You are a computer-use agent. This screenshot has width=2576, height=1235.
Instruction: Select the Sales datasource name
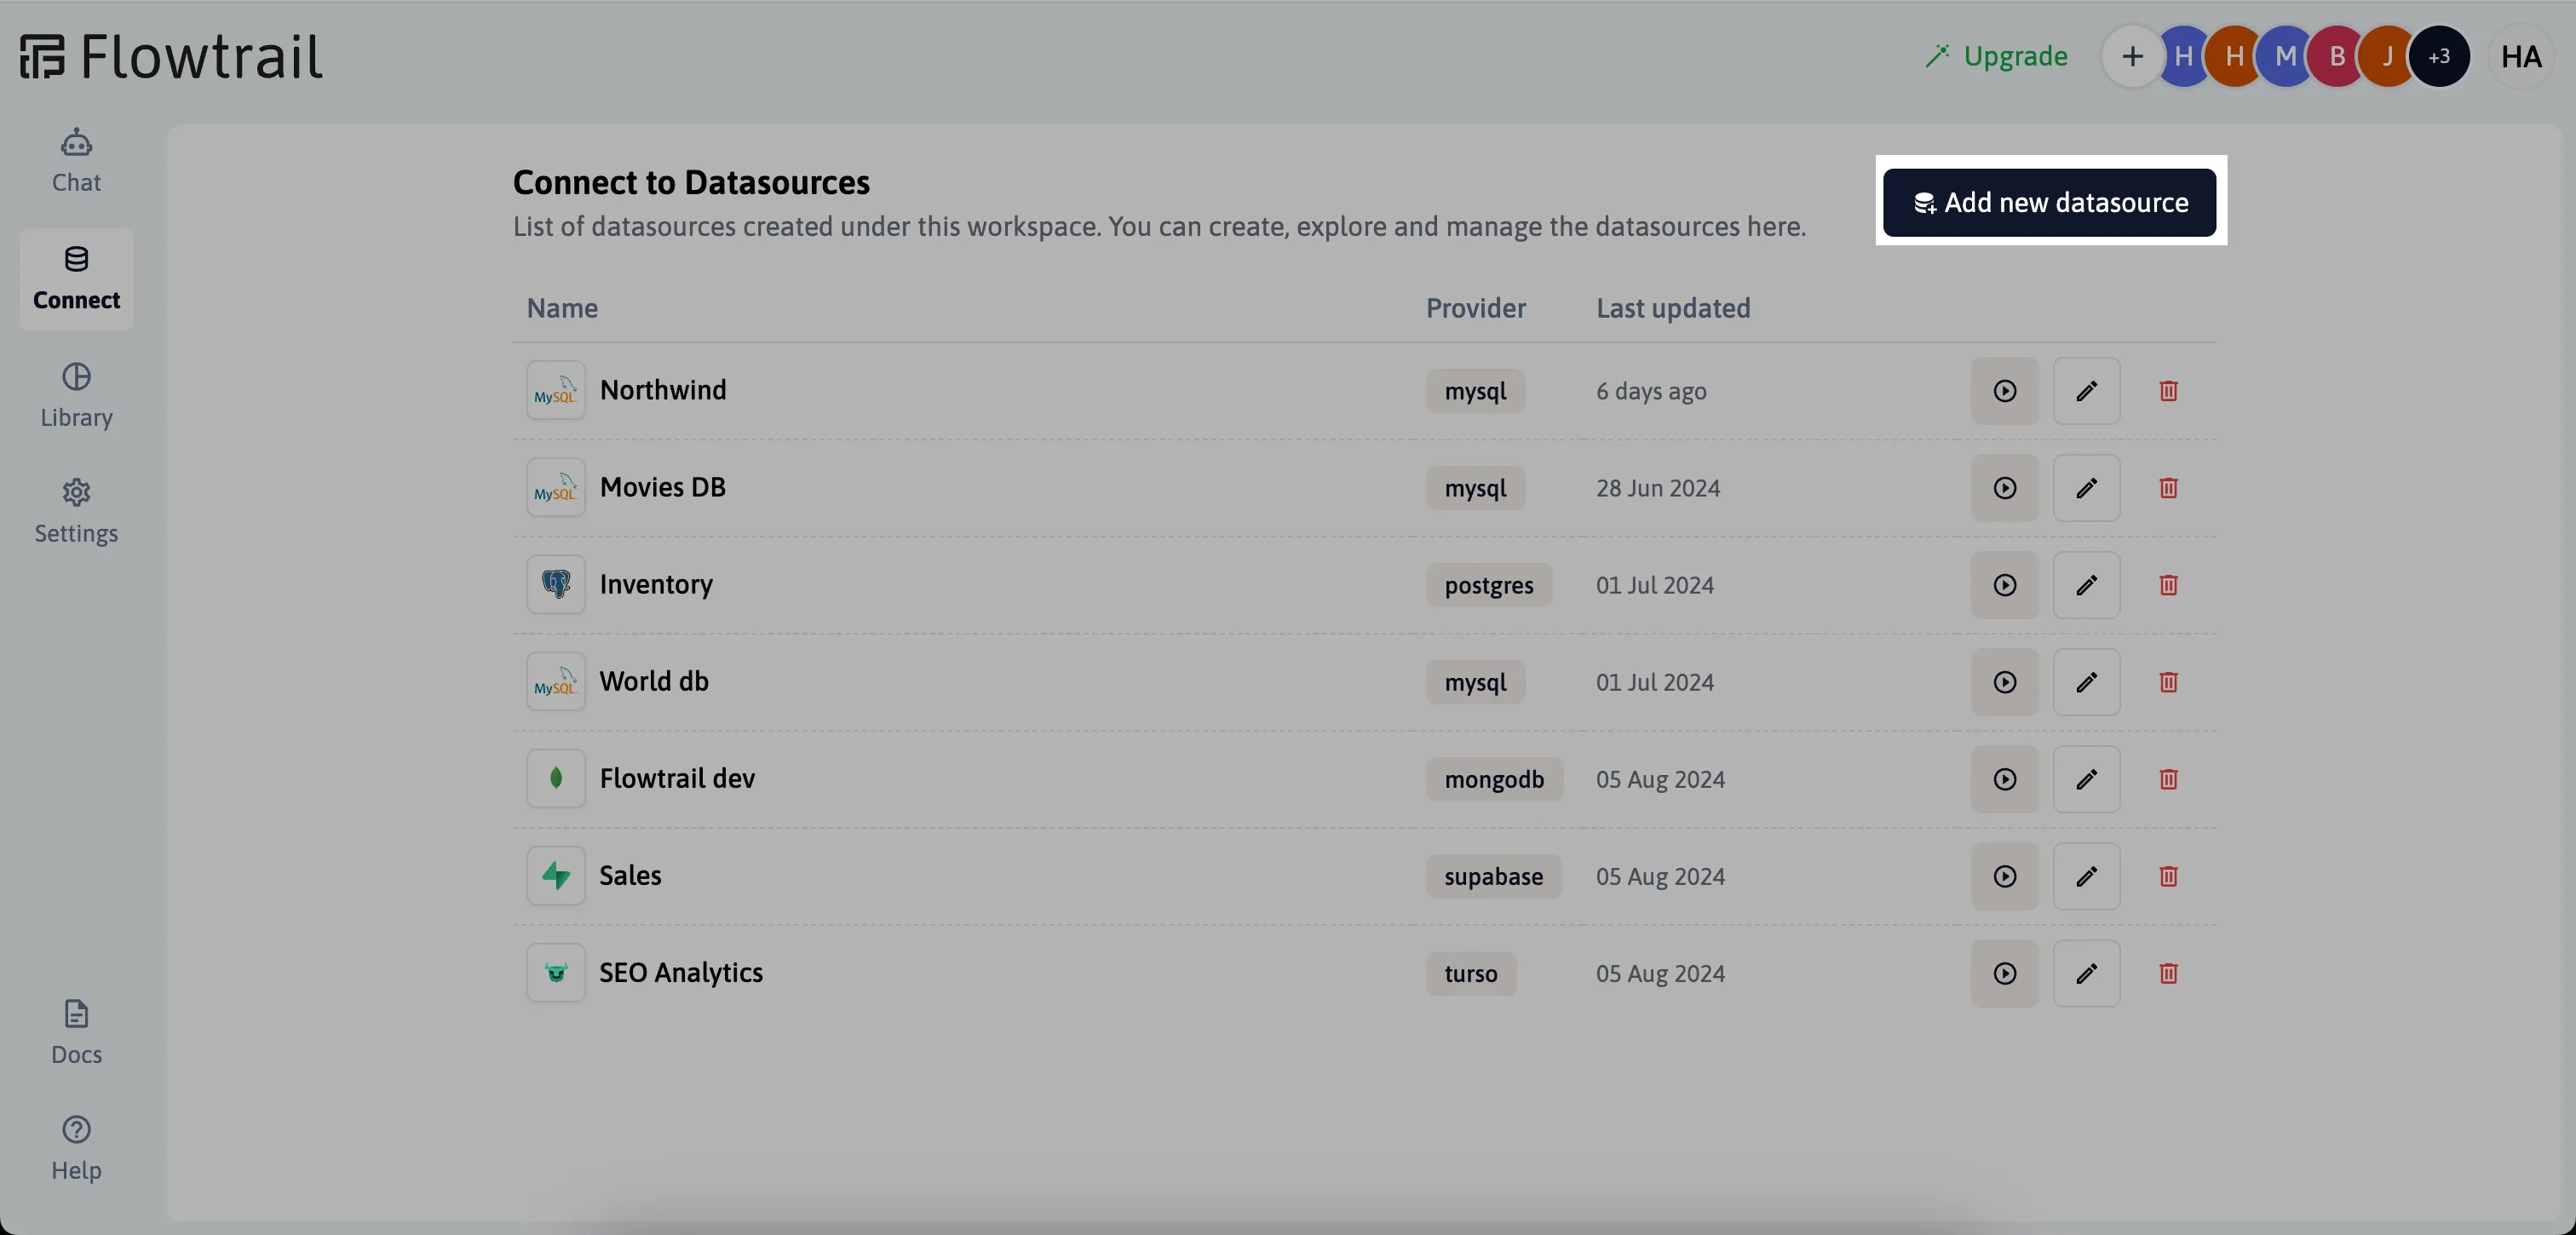pos(630,875)
